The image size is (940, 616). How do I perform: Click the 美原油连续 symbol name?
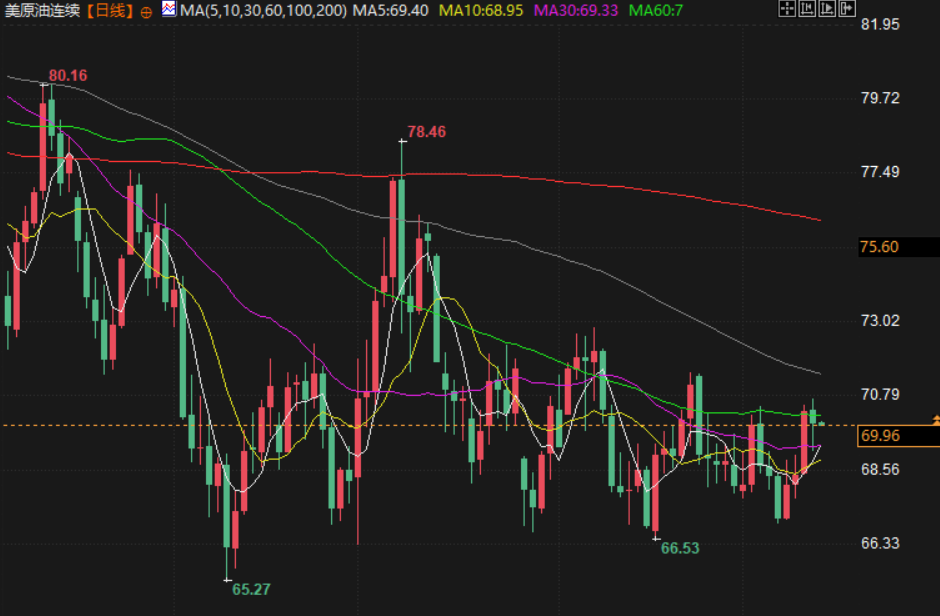pos(40,11)
